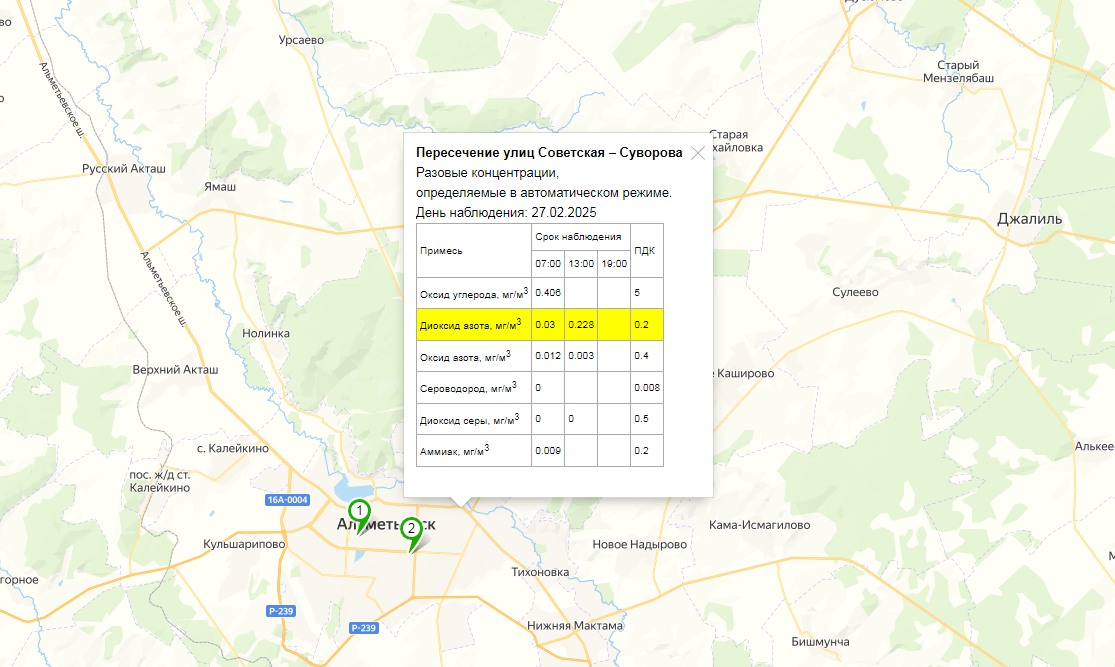
Task: Click the Кульшарипово place label
Action: click(x=244, y=545)
